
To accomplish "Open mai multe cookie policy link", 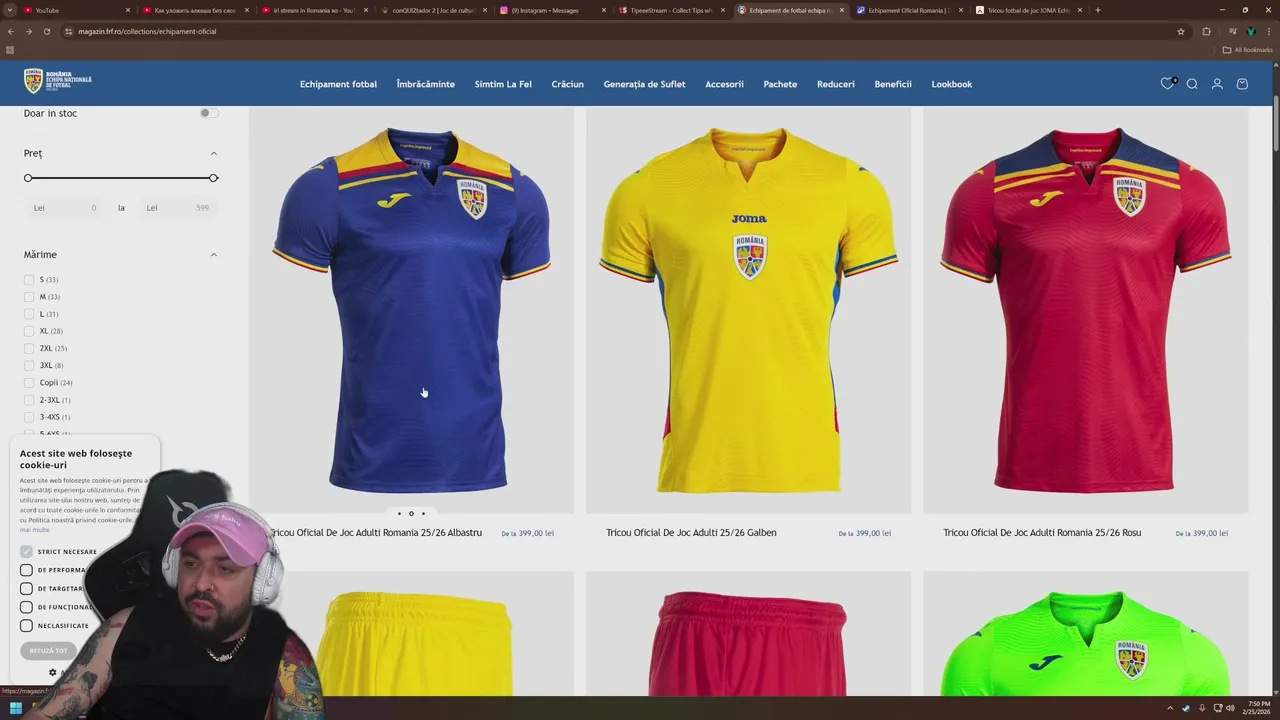I will click(x=34, y=530).
